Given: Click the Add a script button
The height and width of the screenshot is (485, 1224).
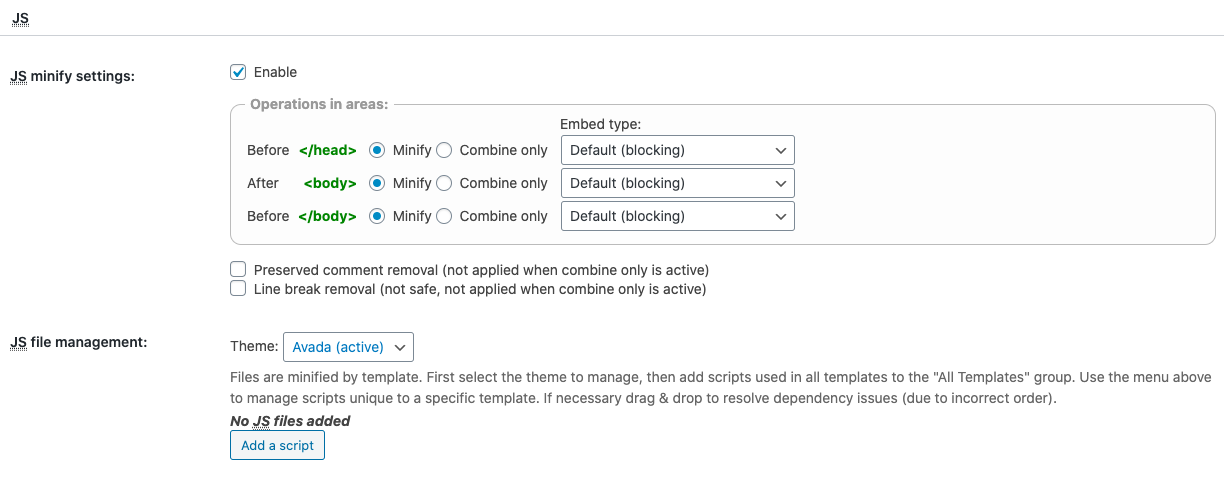Looking at the screenshot, I should click(277, 445).
